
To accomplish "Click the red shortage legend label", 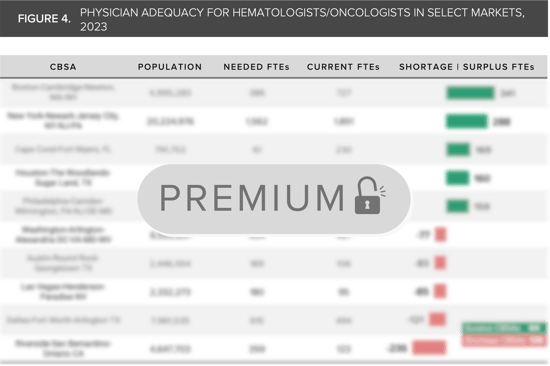I will [x=504, y=340].
